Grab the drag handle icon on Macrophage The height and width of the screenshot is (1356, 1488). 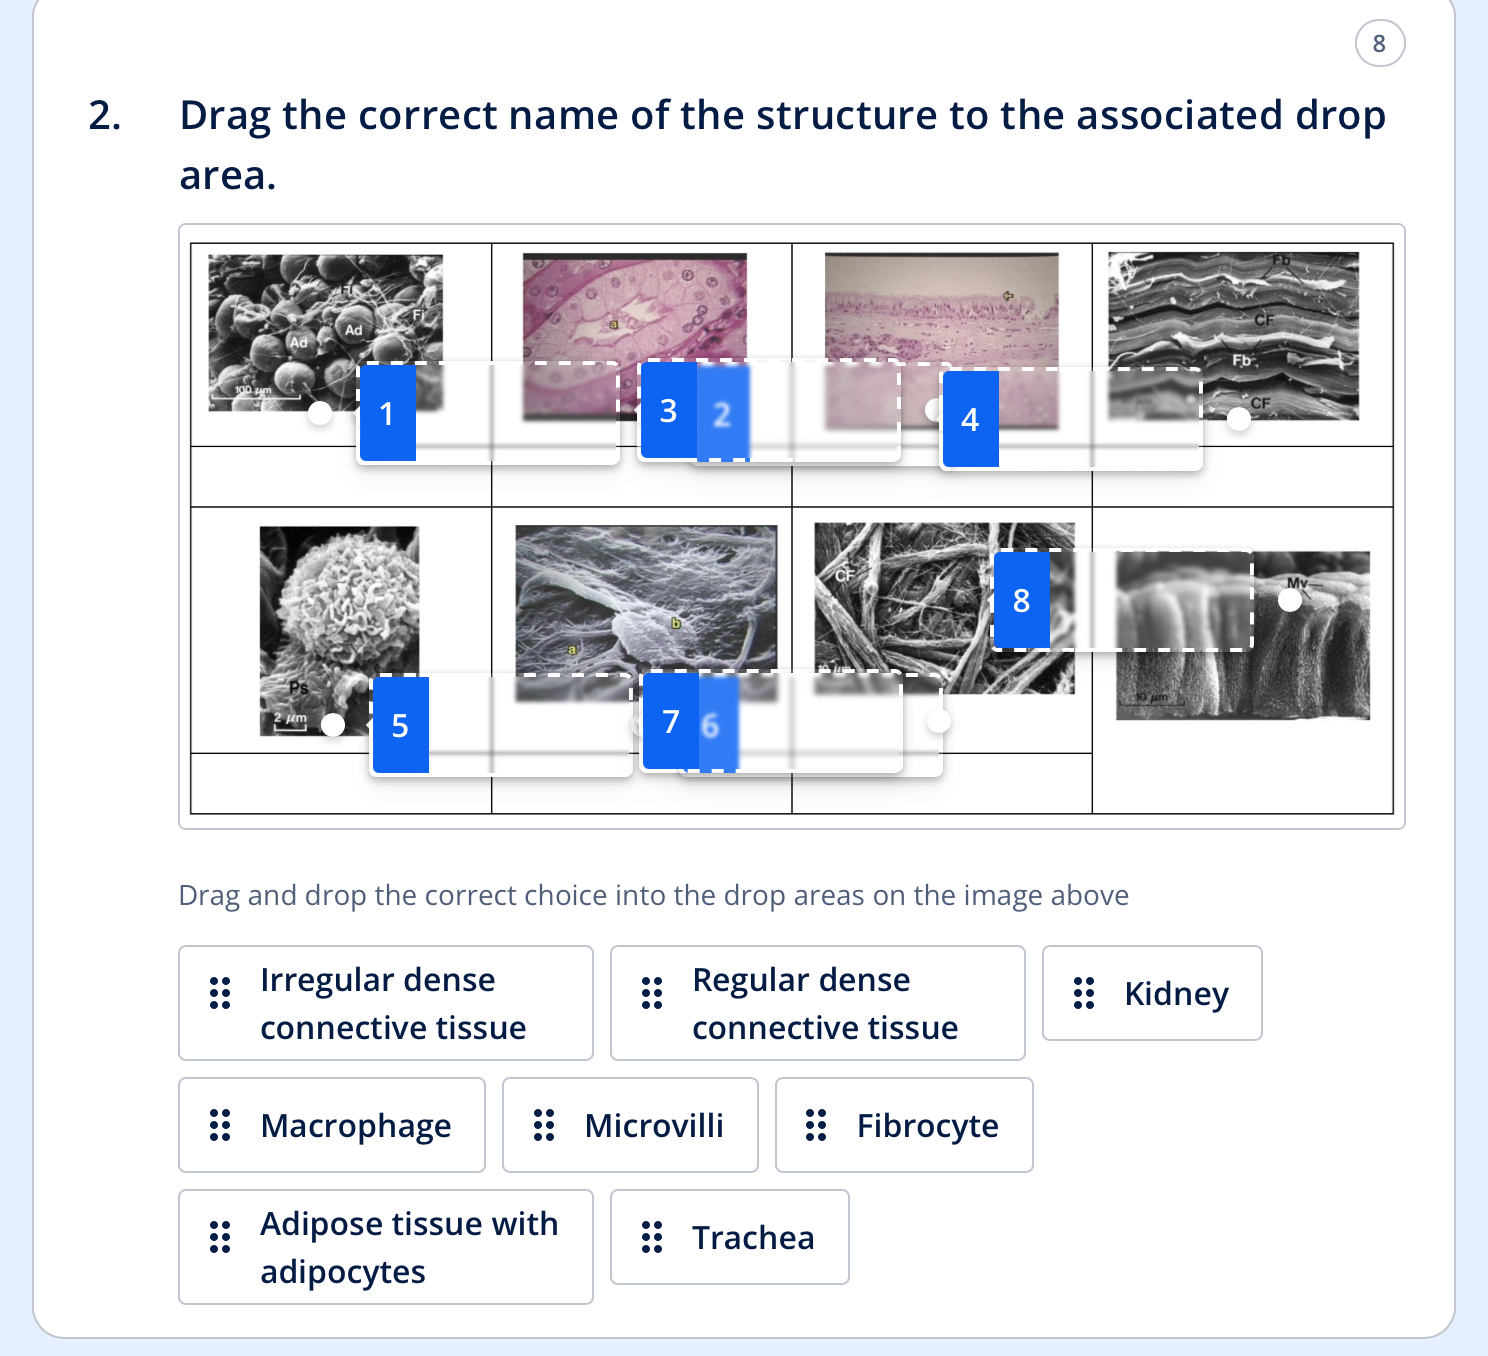(220, 1125)
